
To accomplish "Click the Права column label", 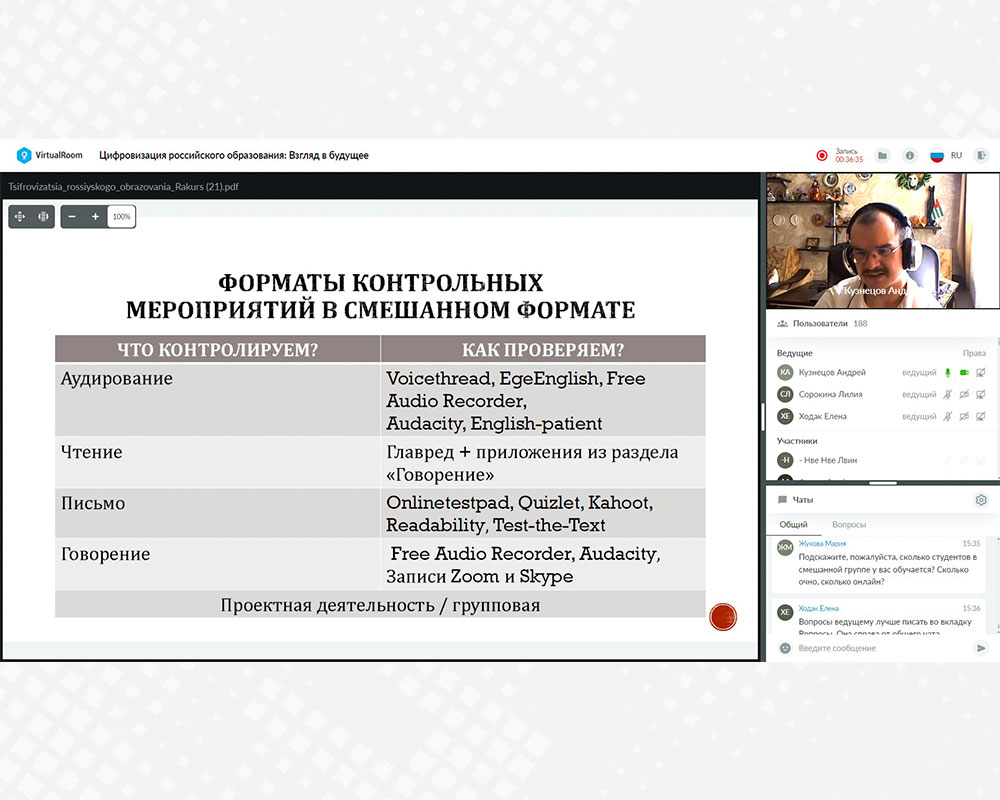I will coord(974,353).
